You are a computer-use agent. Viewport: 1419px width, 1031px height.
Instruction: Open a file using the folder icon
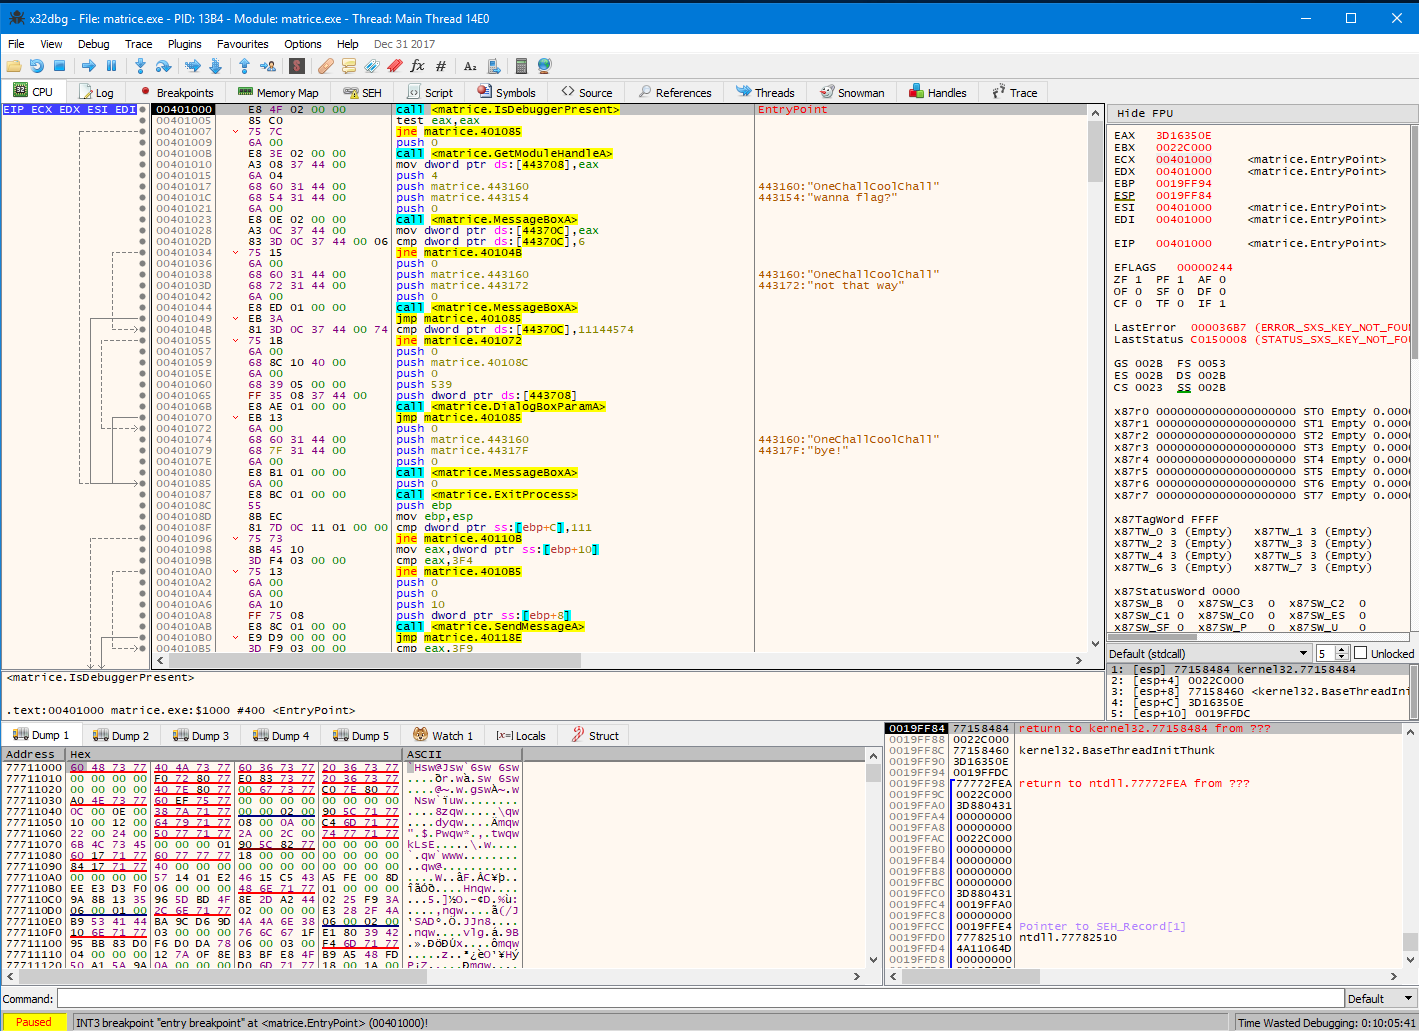pos(14,66)
